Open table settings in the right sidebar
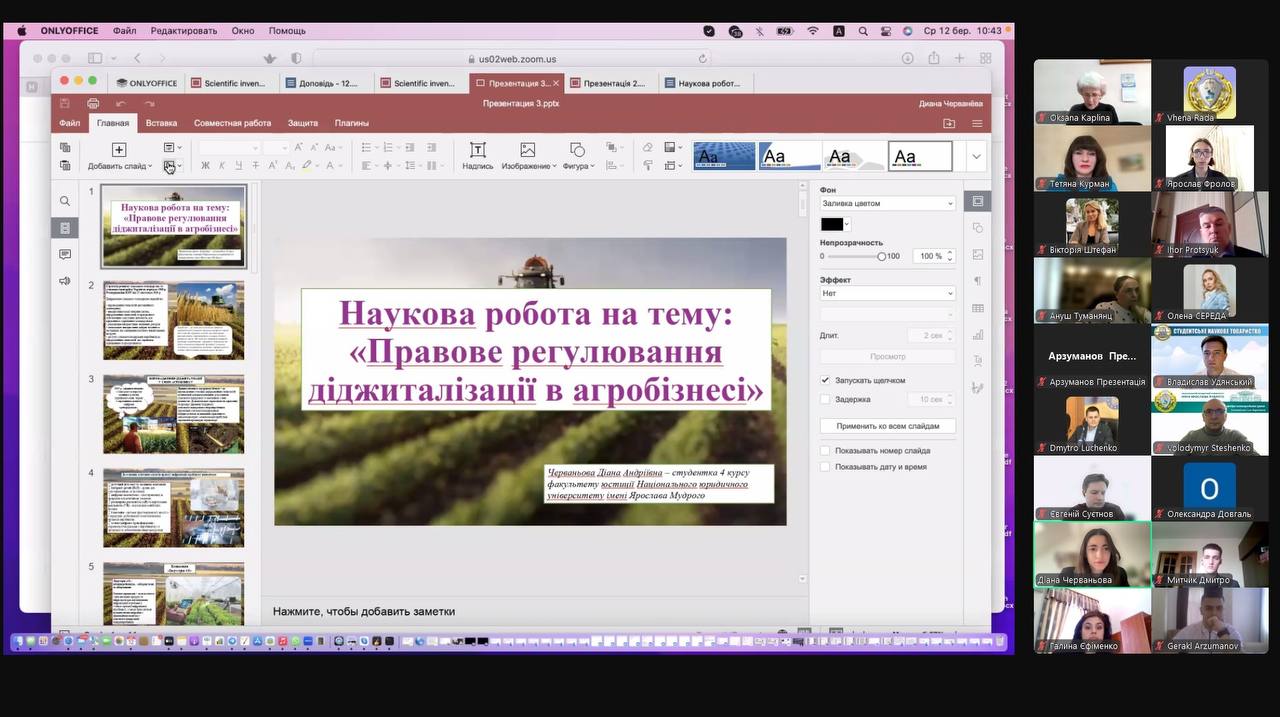The height and width of the screenshot is (717, 1280). click(978, 308)
